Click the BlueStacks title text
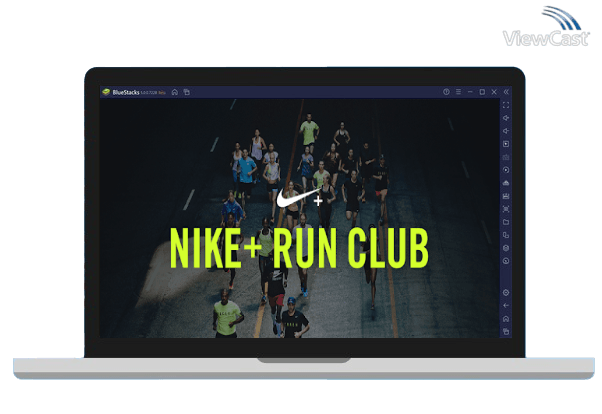This screenshot has width=602, height=414. pyautogui.click(x=126, y=92)
